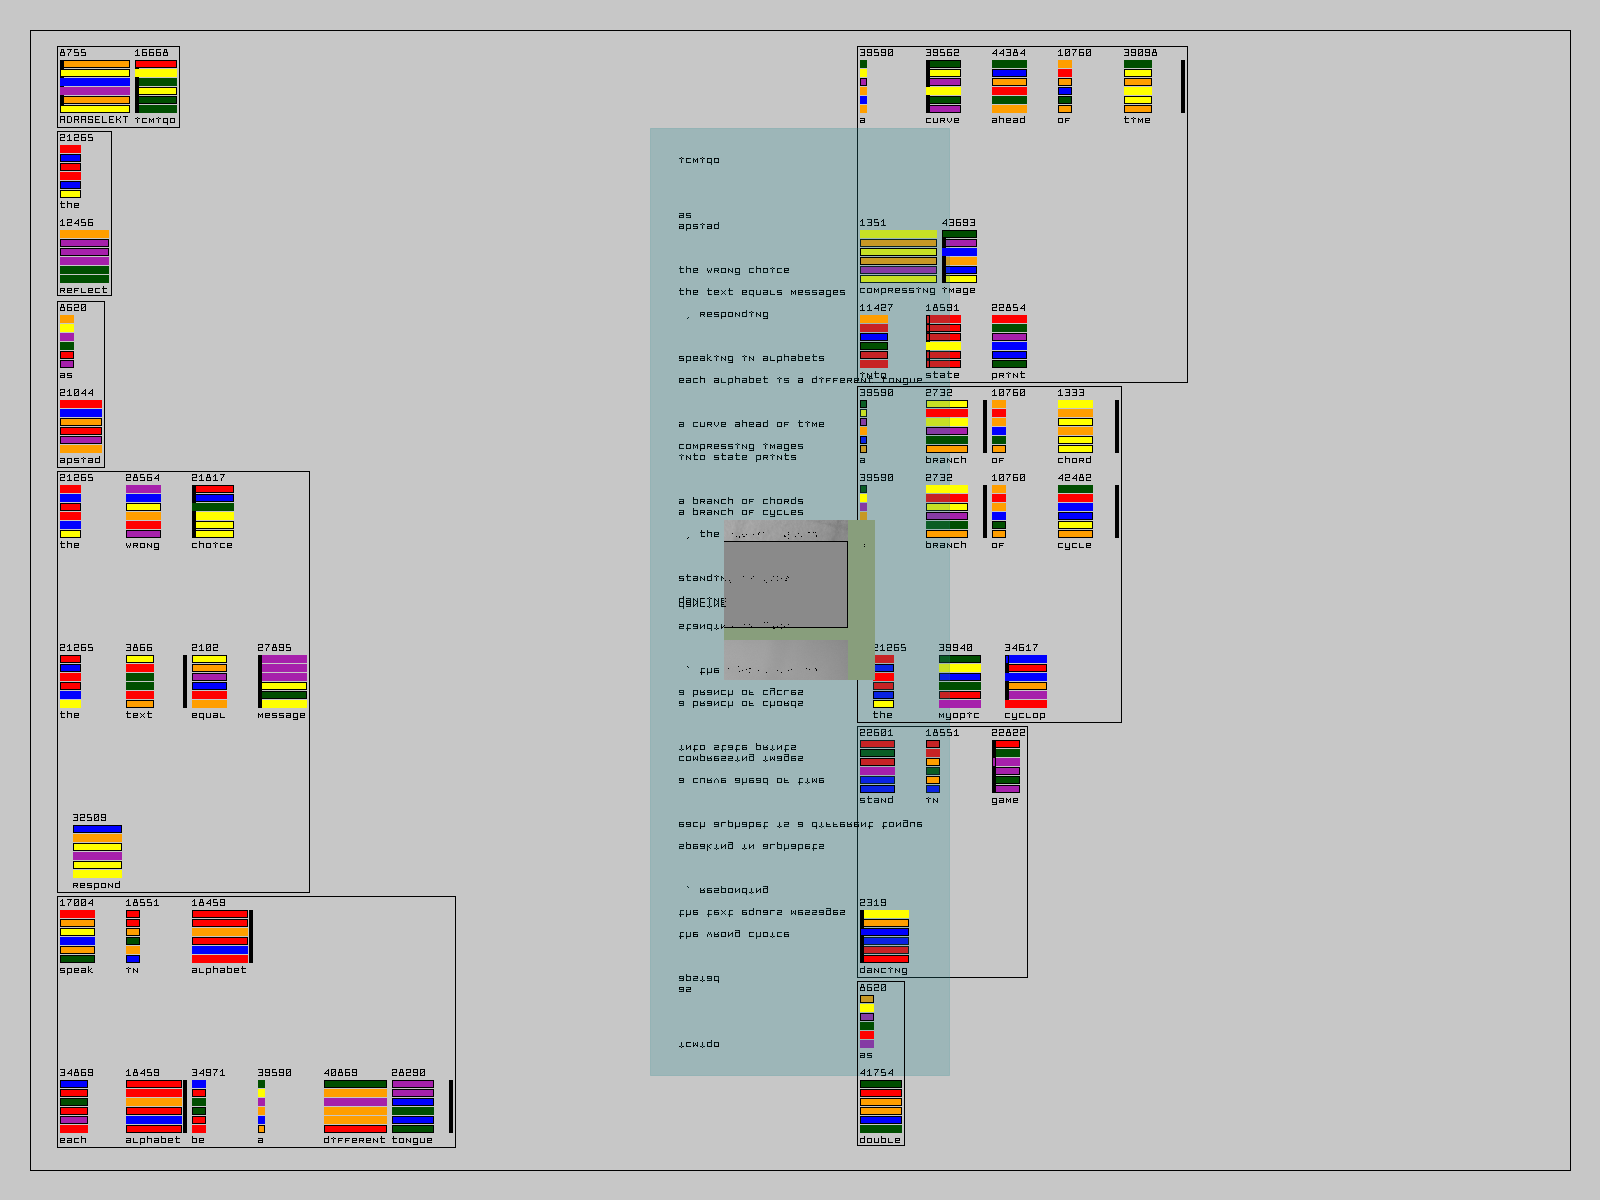This screenshot has height=1200, width=1600.
Task: Click the 'tongue' color bar block
Action: 413,1106
